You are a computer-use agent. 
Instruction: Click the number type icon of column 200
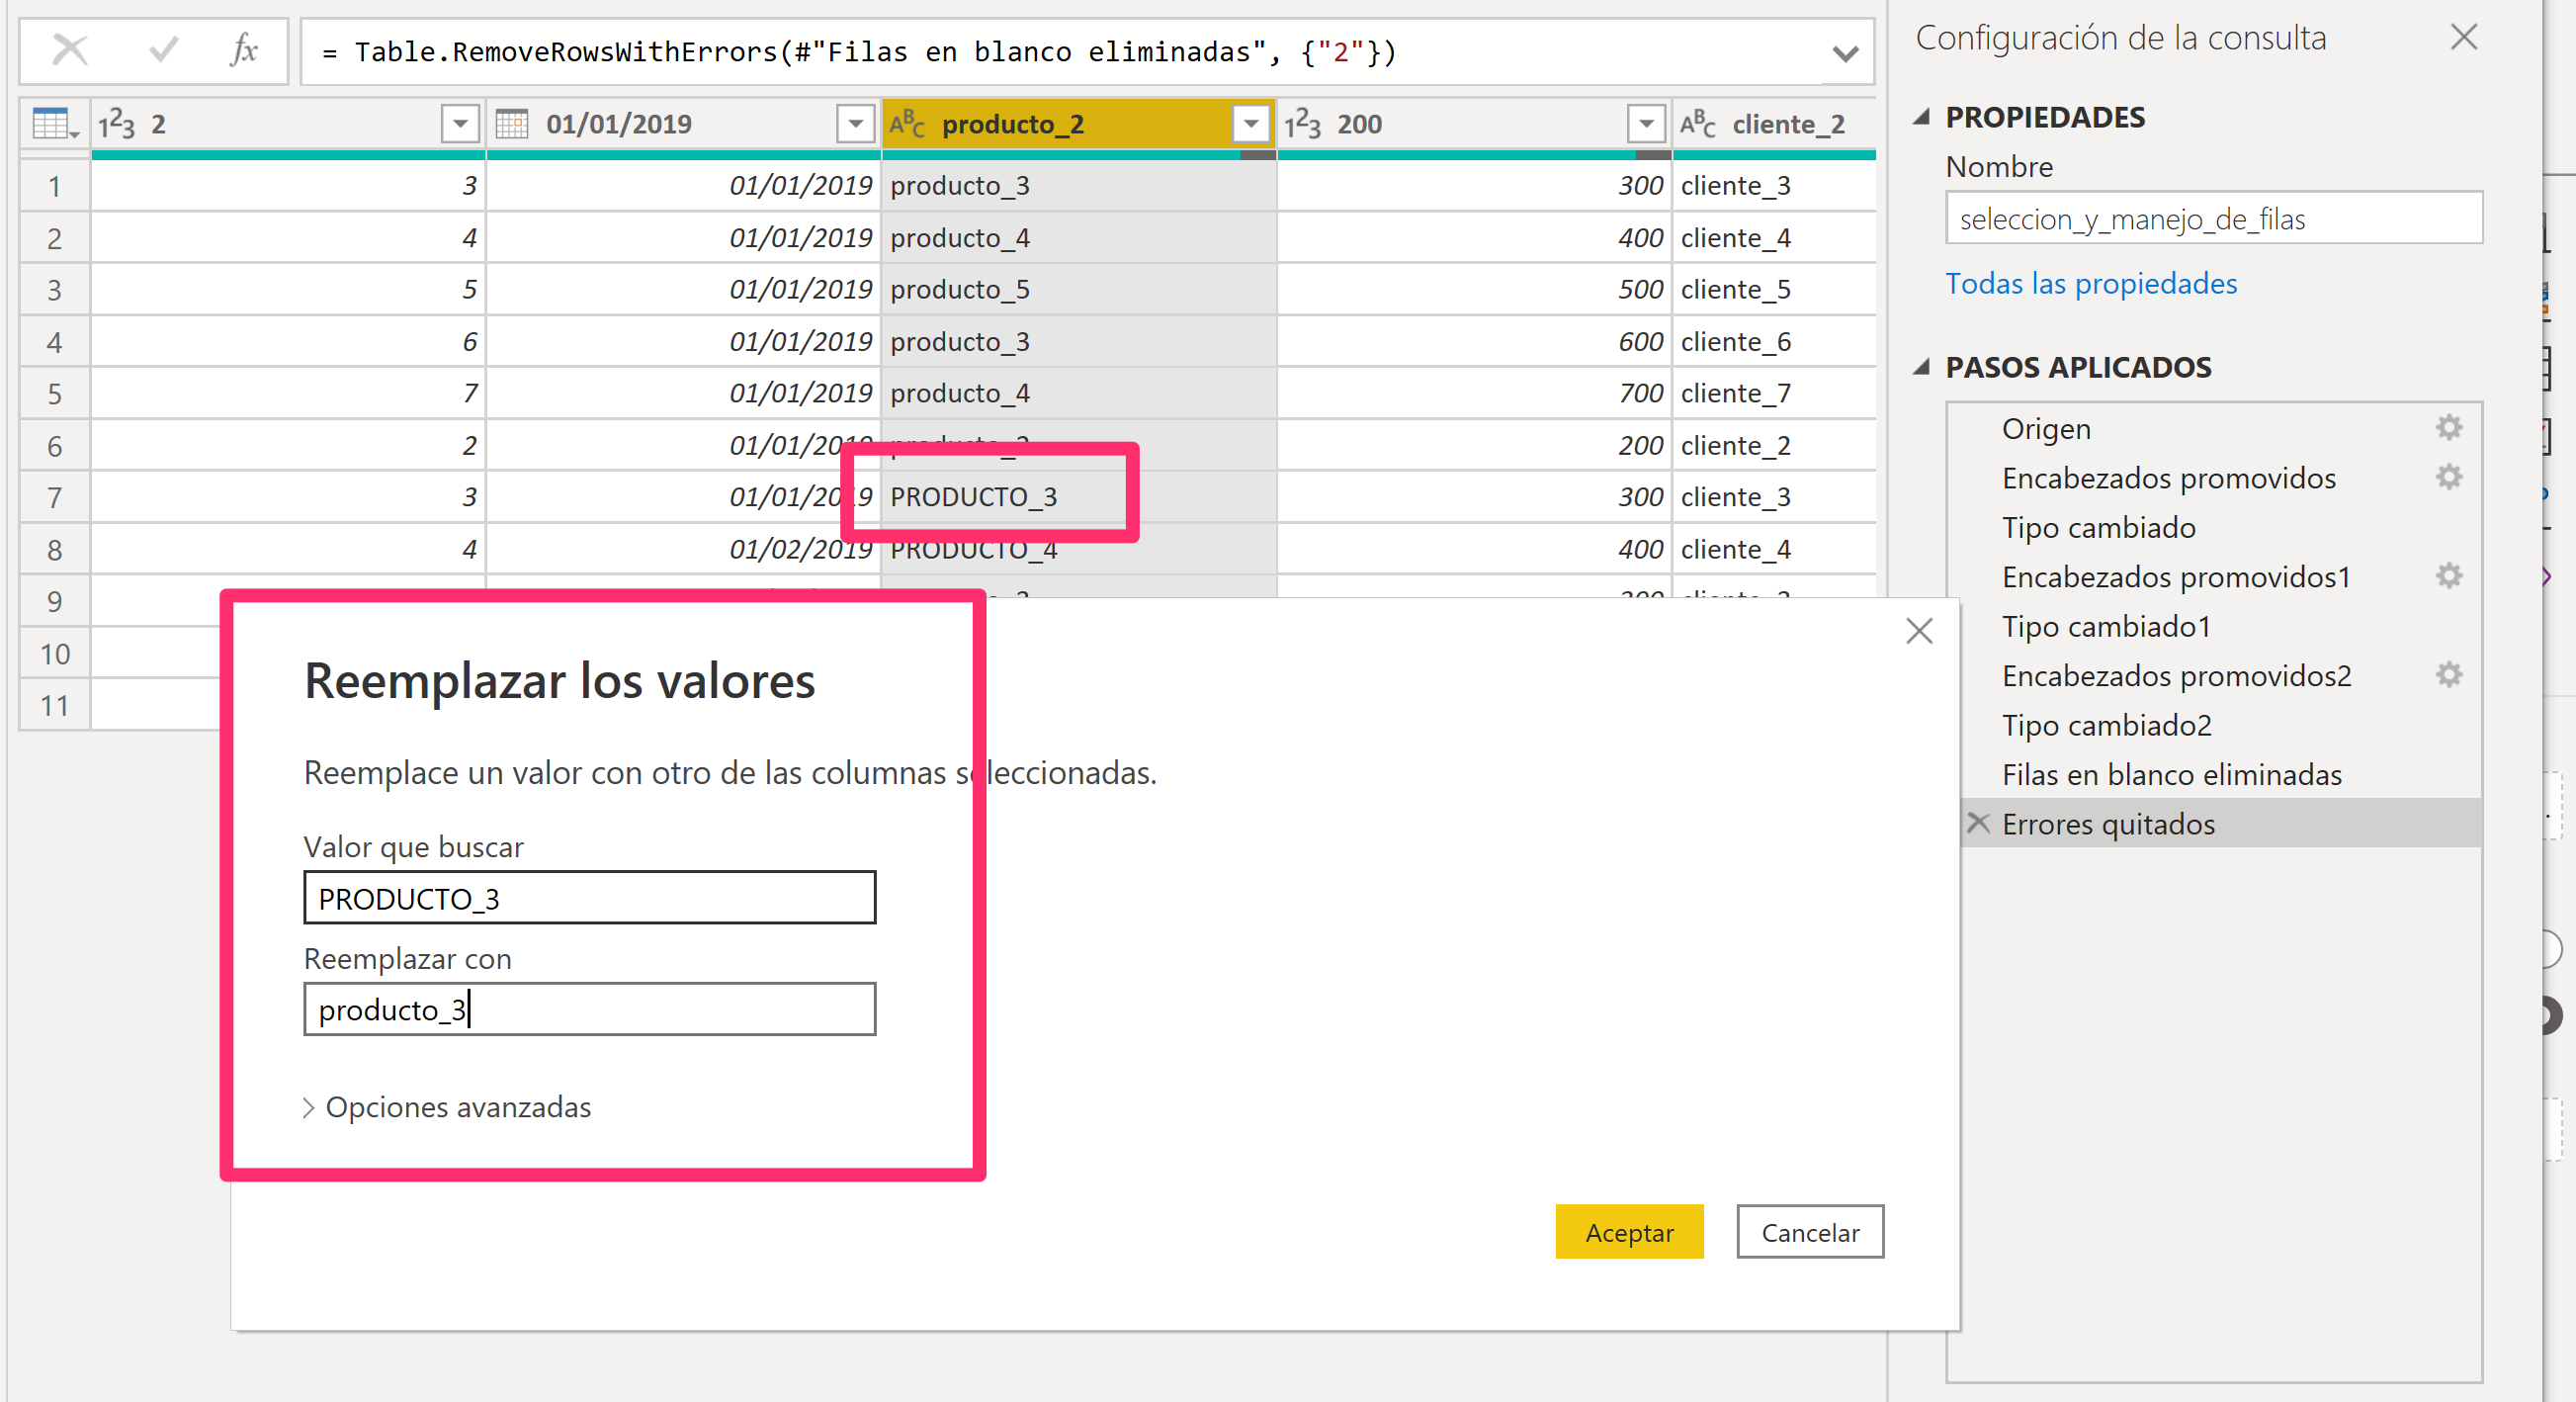pos(1303,124)
